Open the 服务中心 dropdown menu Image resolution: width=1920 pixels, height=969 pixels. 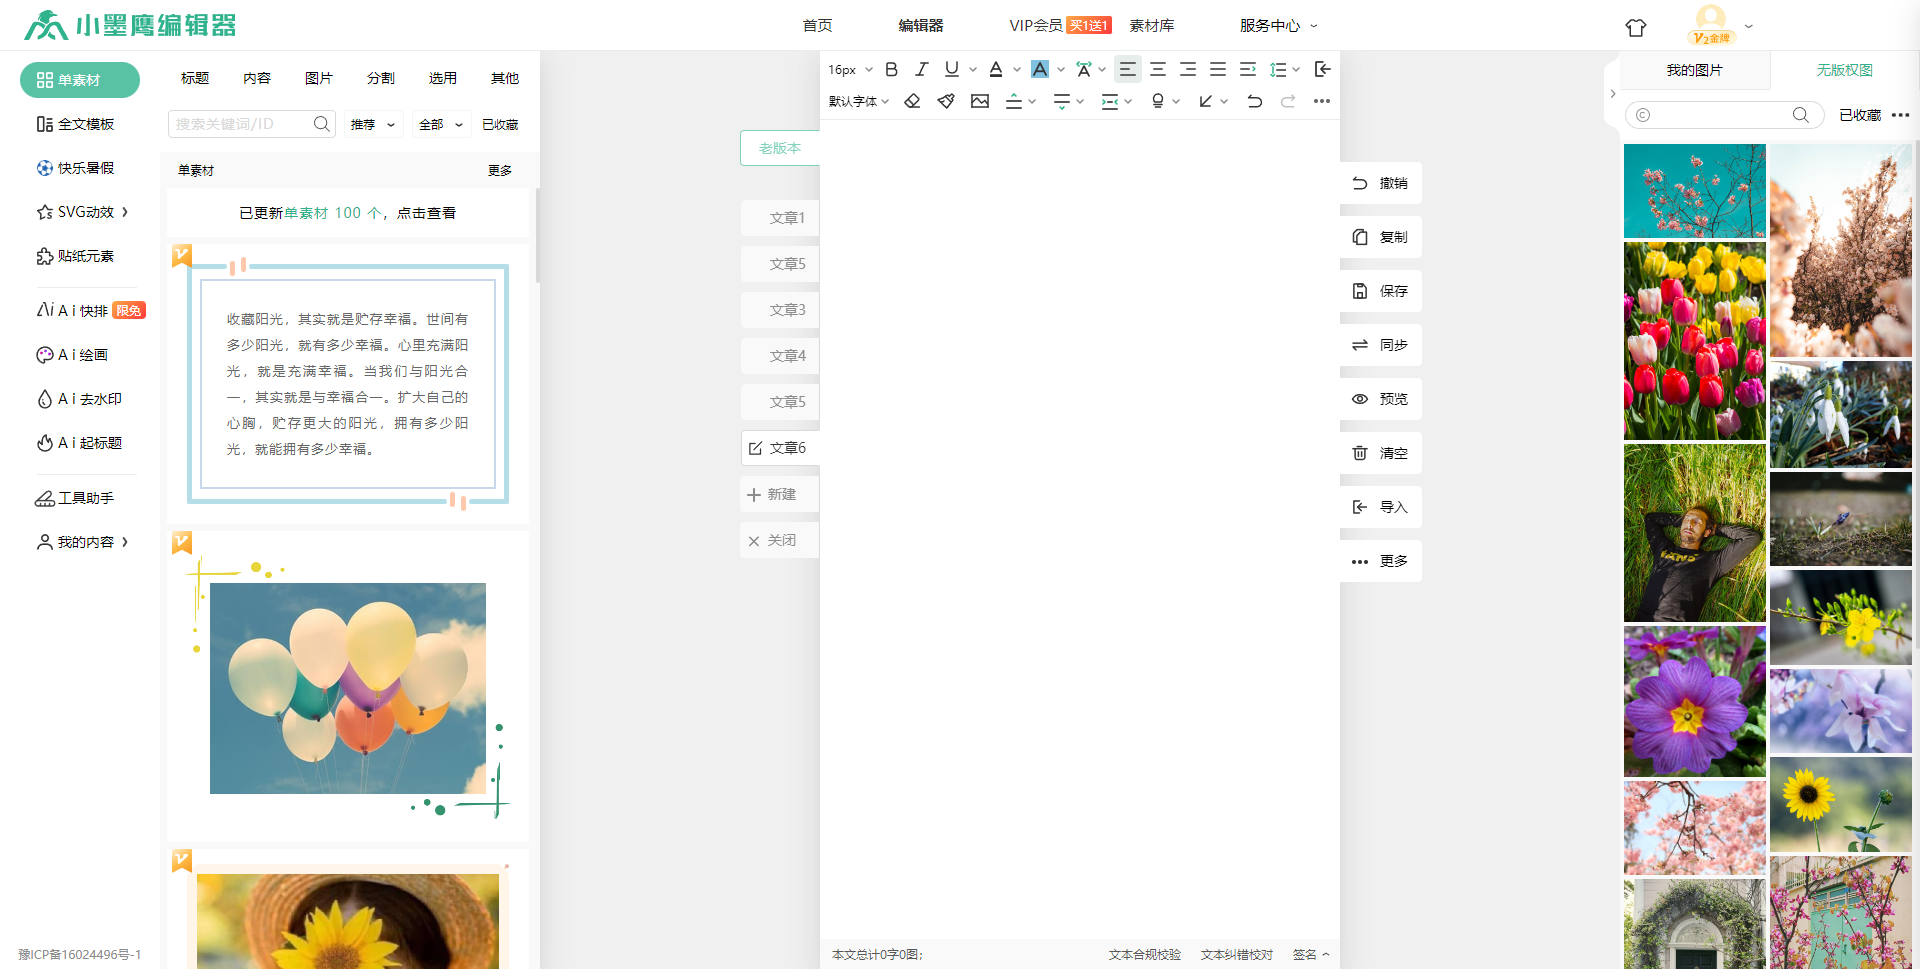click(1279, 26)
